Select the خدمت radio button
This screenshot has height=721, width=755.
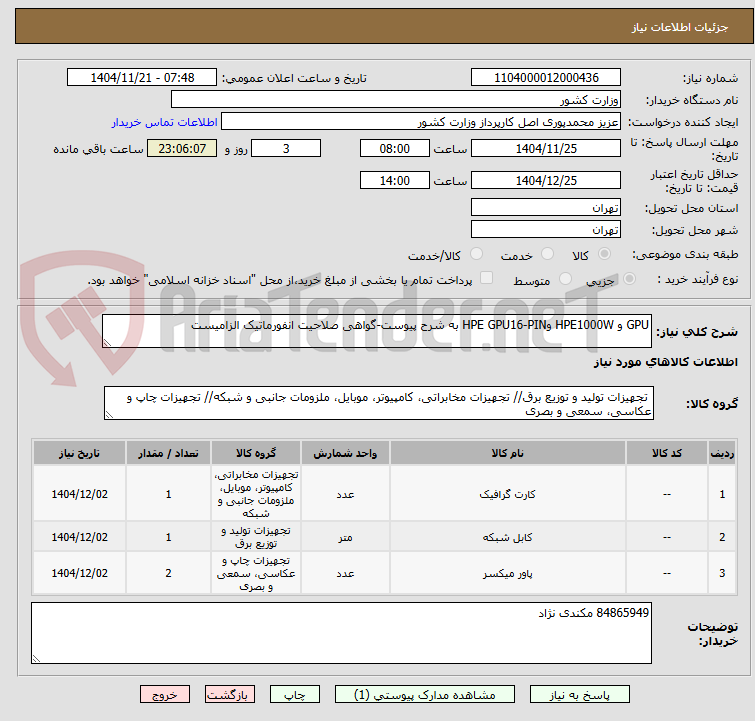547,253
